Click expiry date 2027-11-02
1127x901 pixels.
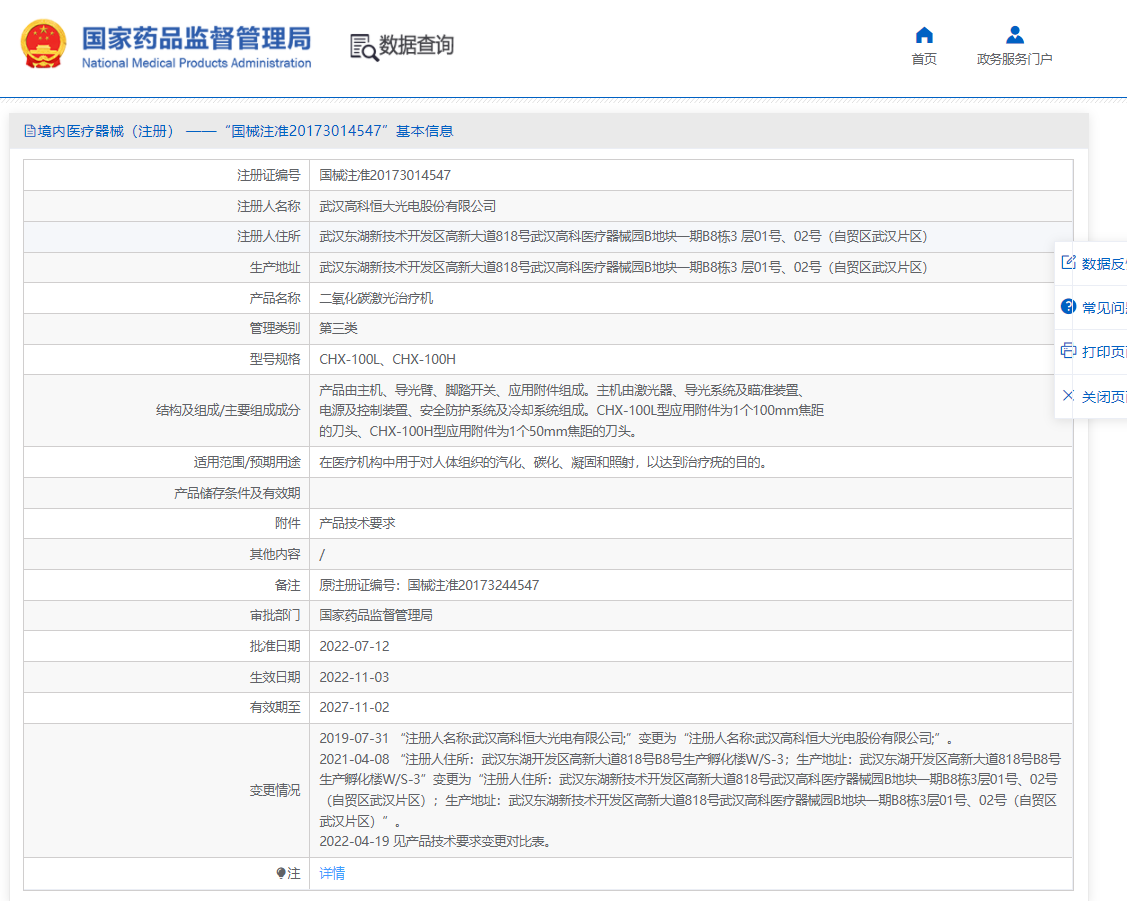point(354,707)
